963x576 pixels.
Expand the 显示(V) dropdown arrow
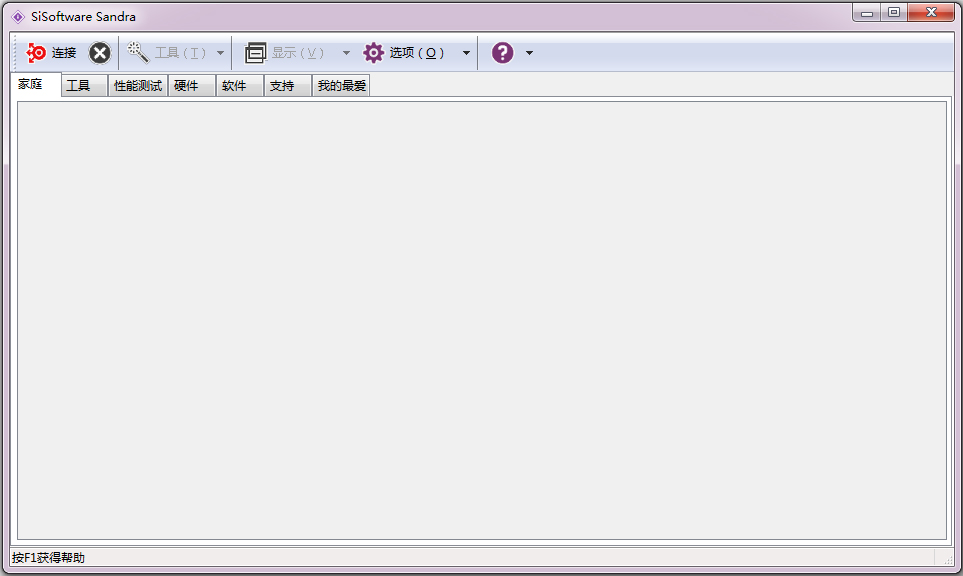(346, 53)
